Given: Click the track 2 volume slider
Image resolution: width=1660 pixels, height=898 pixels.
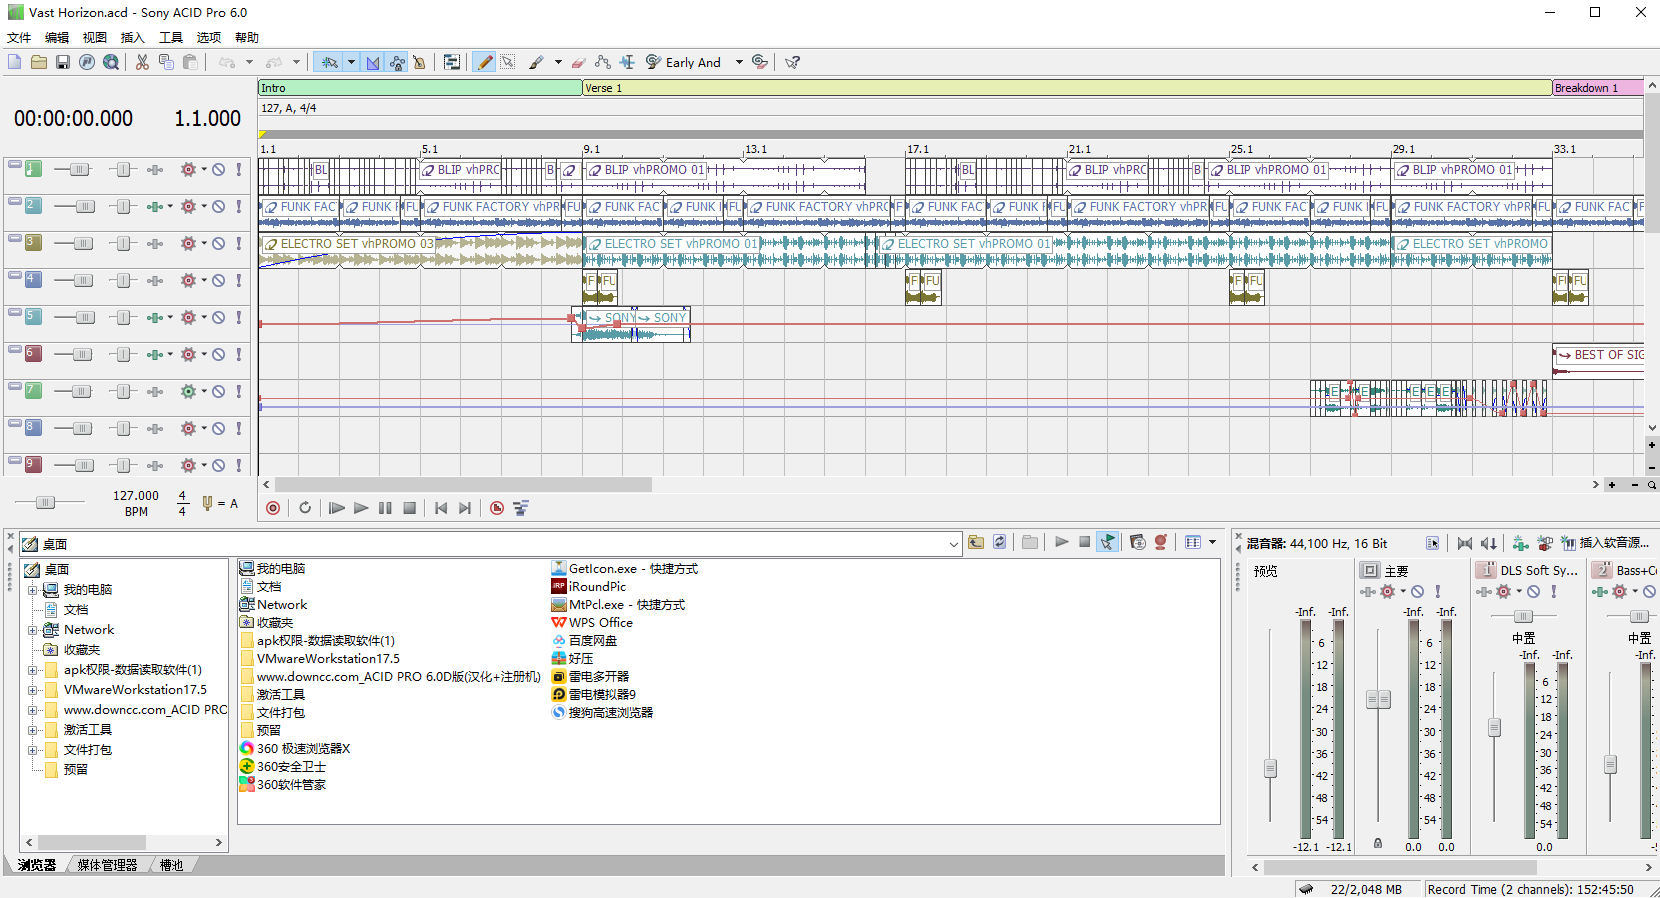Looking at the screenshot, I should 84,207.
